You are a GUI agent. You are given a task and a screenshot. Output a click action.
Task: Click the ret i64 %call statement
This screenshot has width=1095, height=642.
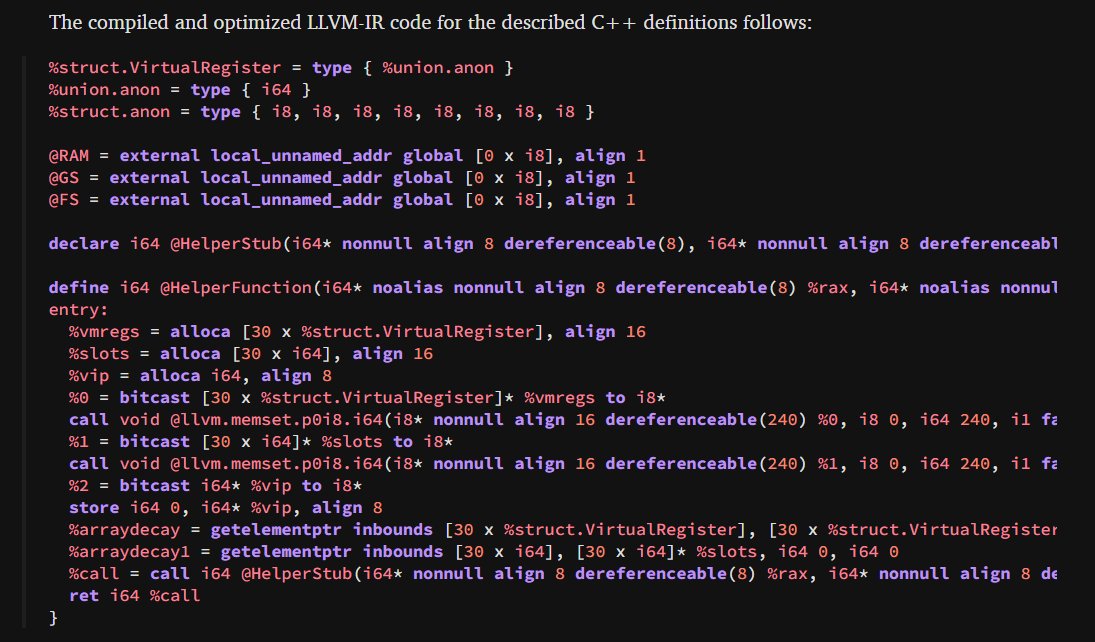click(110, 595)
